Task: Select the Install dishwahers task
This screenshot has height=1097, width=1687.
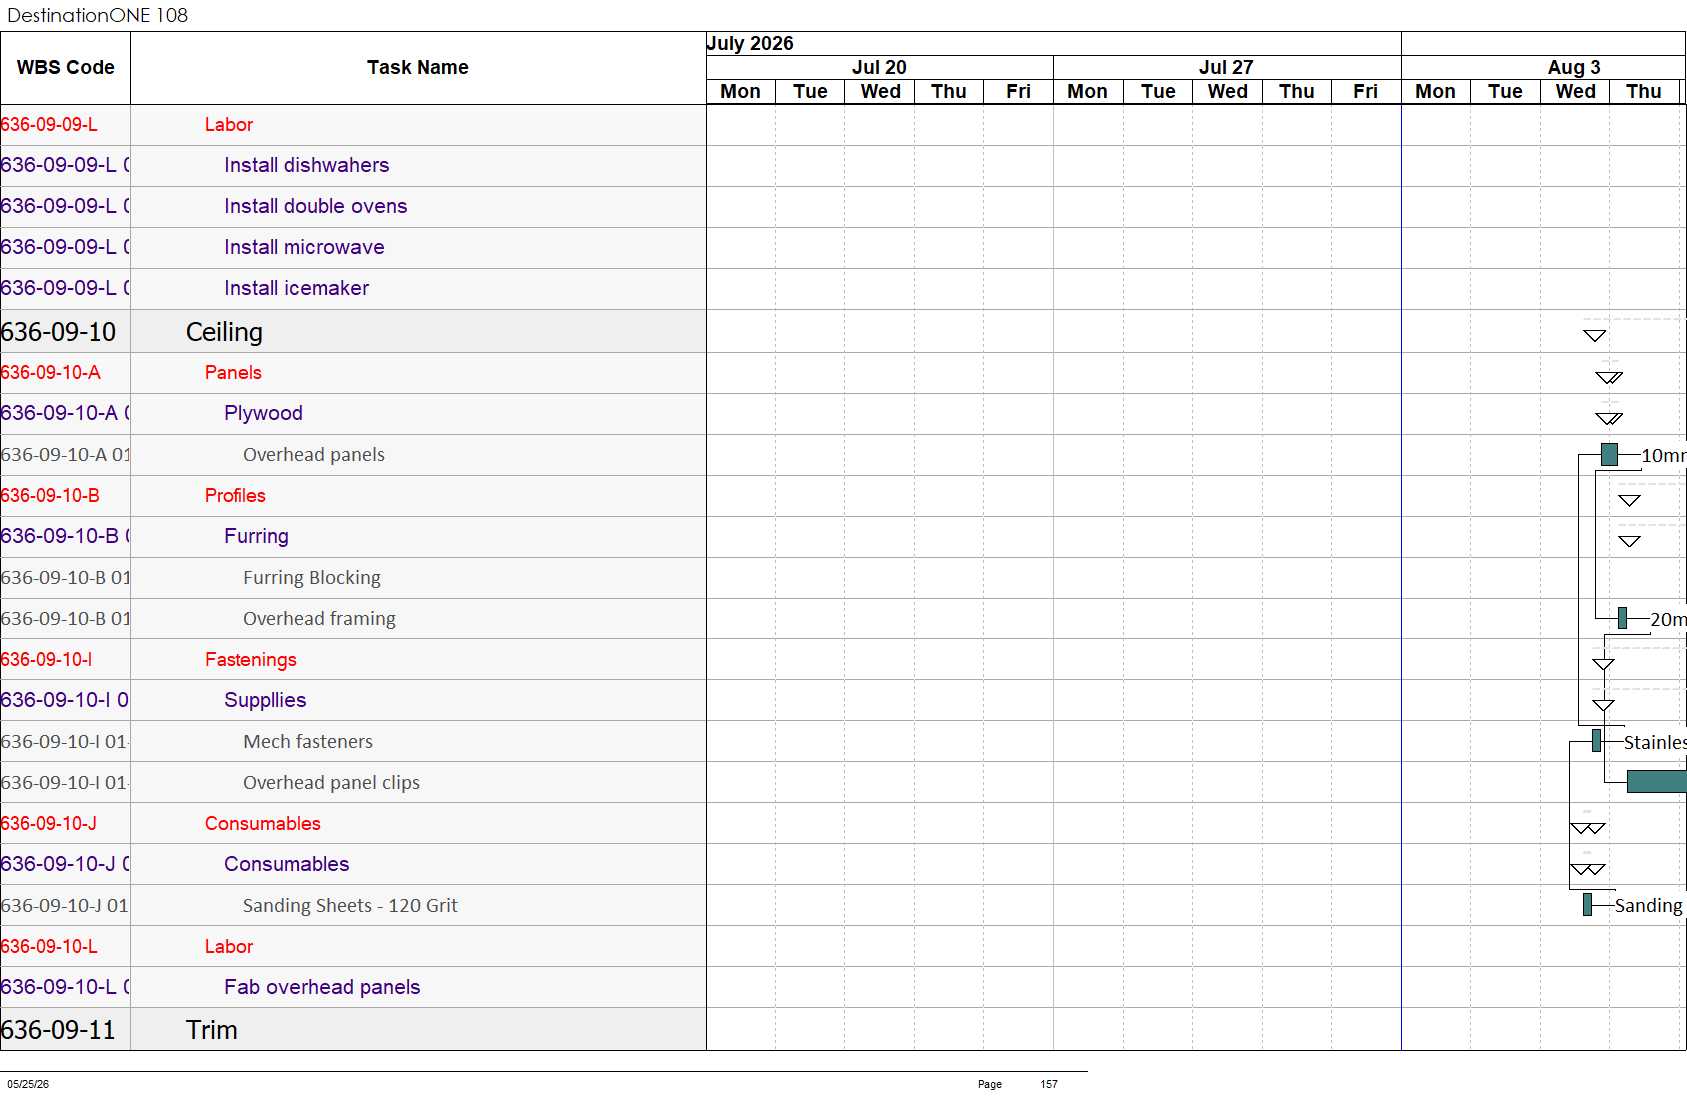Action: [x=353, y=166]
